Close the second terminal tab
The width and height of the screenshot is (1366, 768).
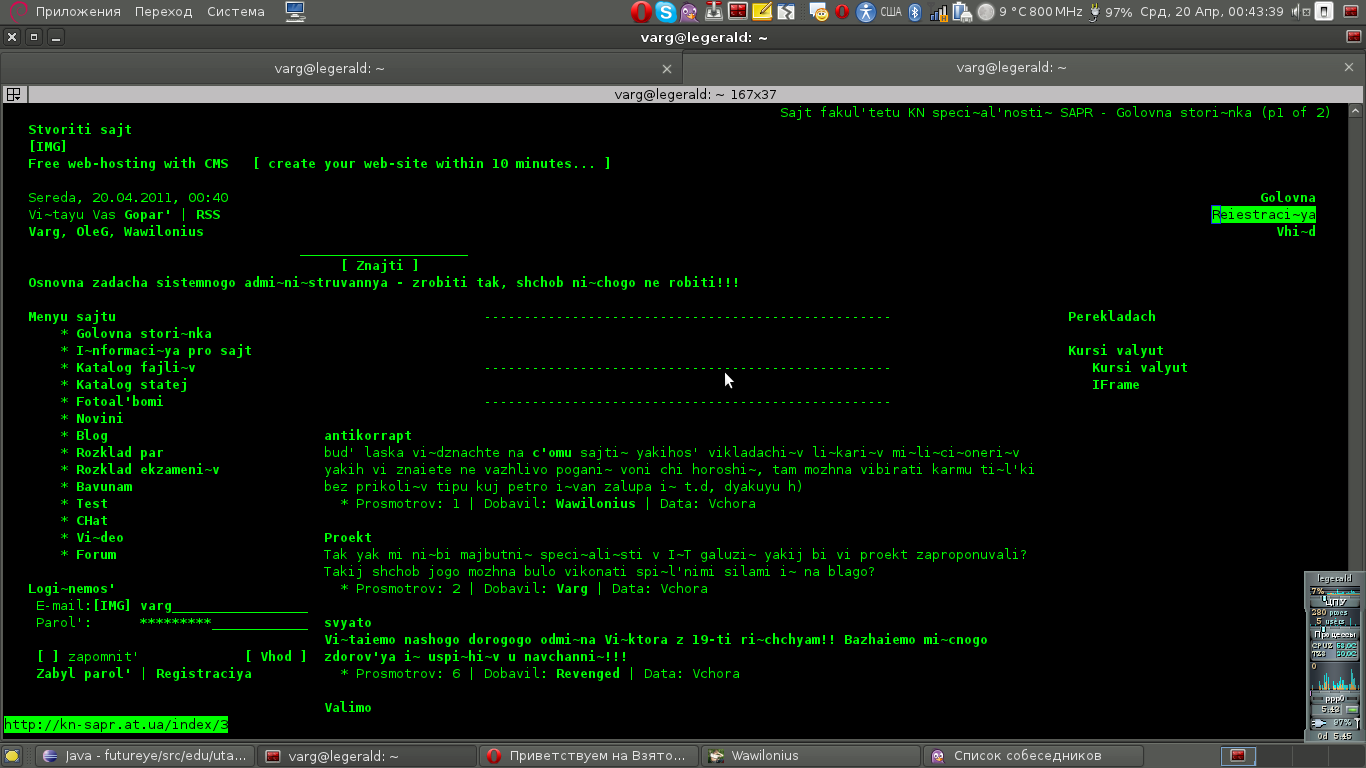(x=1349, y=68)
